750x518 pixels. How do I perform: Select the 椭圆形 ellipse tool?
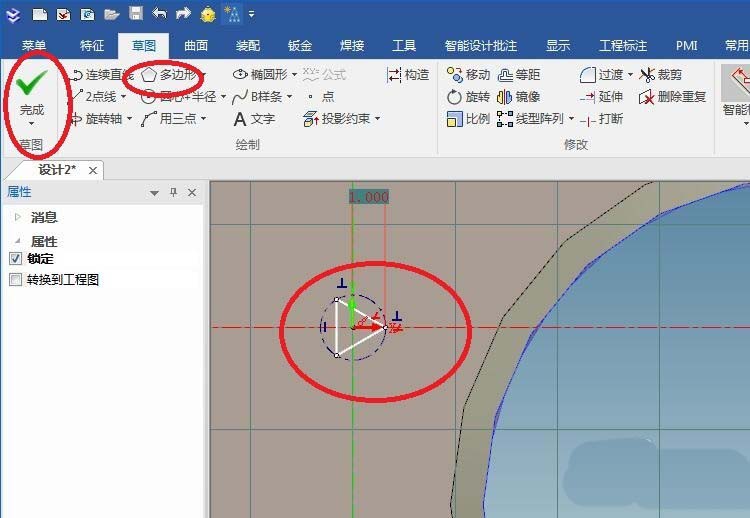pyautogui.click(x=260, y=75)
